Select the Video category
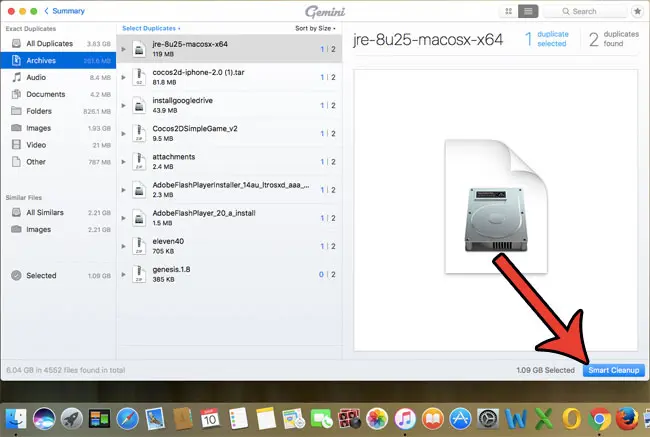 [58, 145]
